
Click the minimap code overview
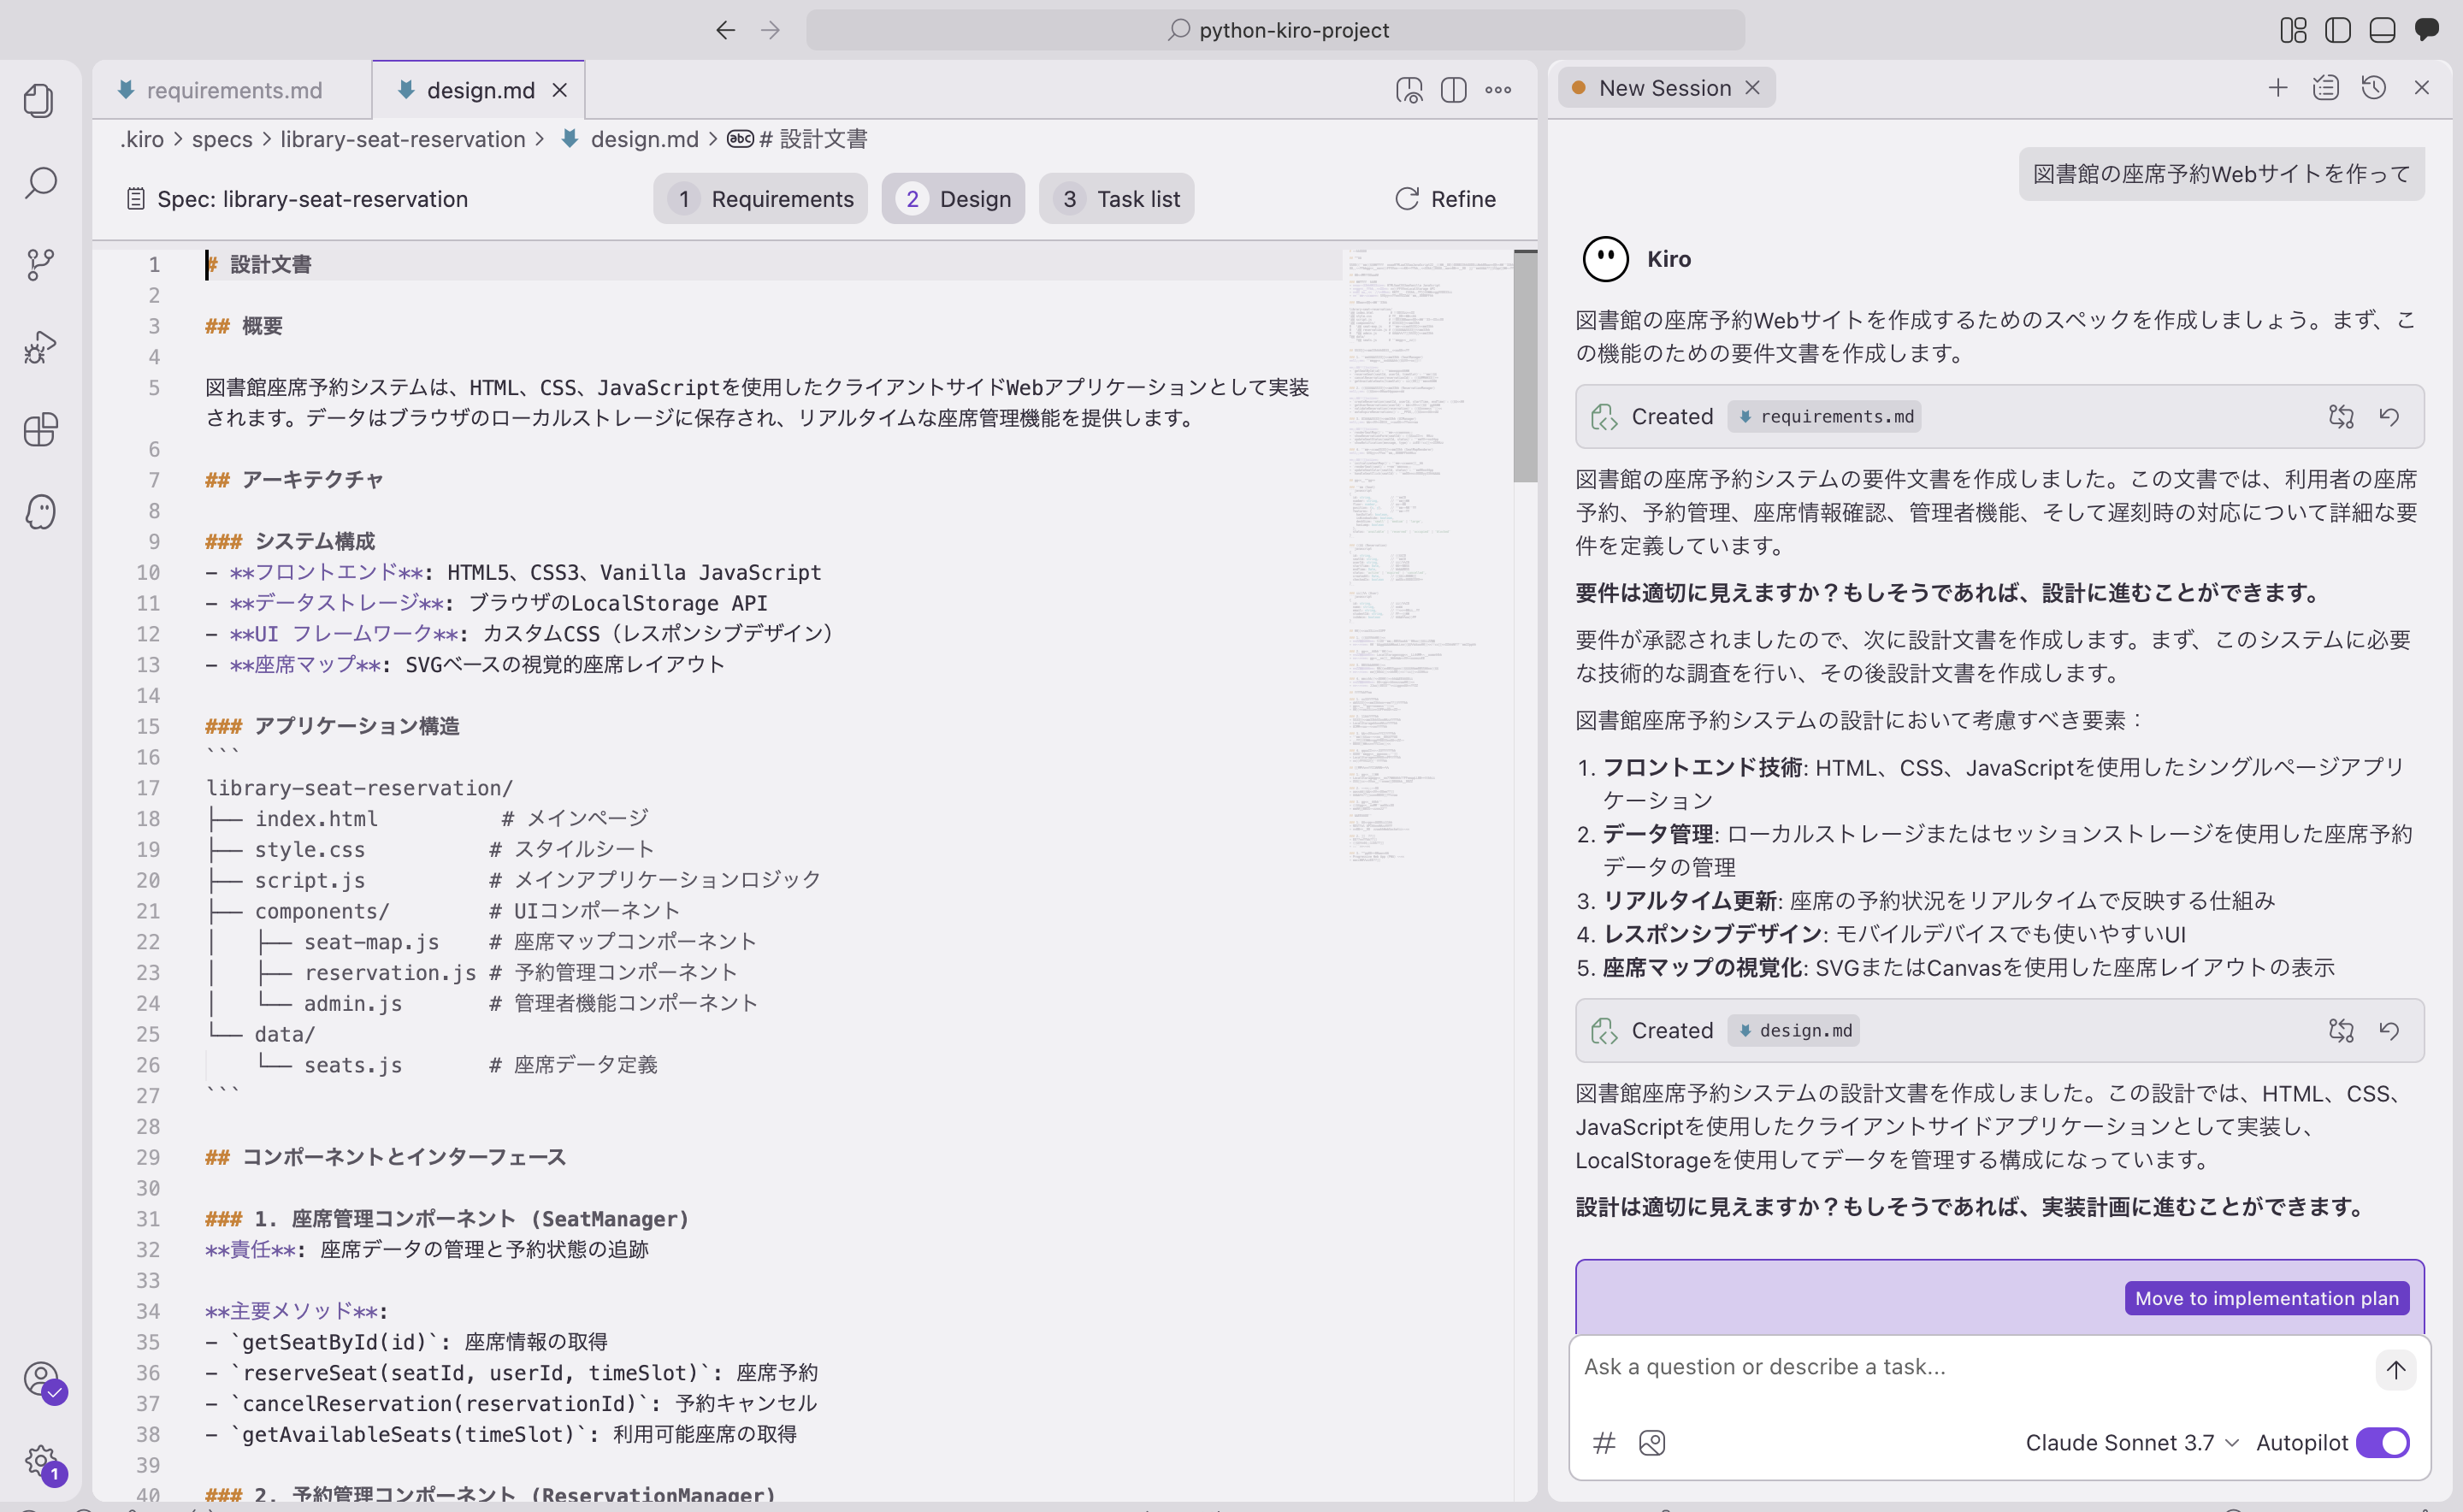pos(1428,555)
